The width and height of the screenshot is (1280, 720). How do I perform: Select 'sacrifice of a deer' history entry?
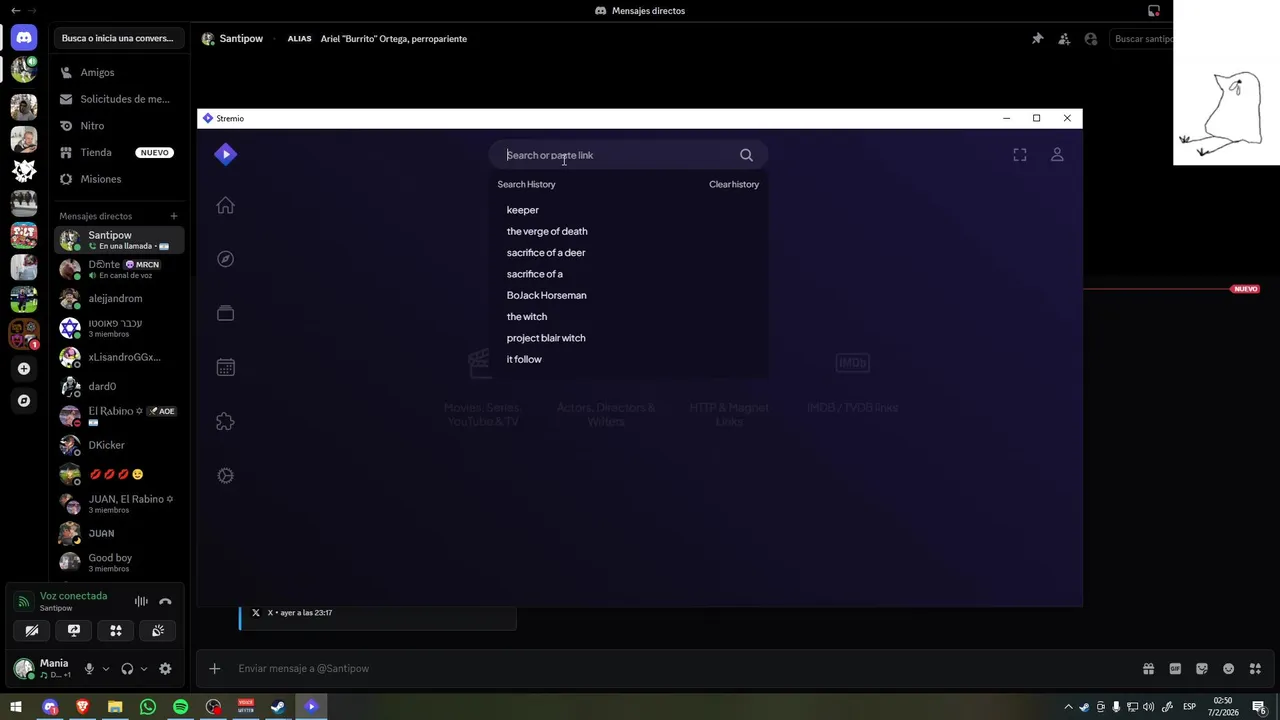(x=546, y=252)
